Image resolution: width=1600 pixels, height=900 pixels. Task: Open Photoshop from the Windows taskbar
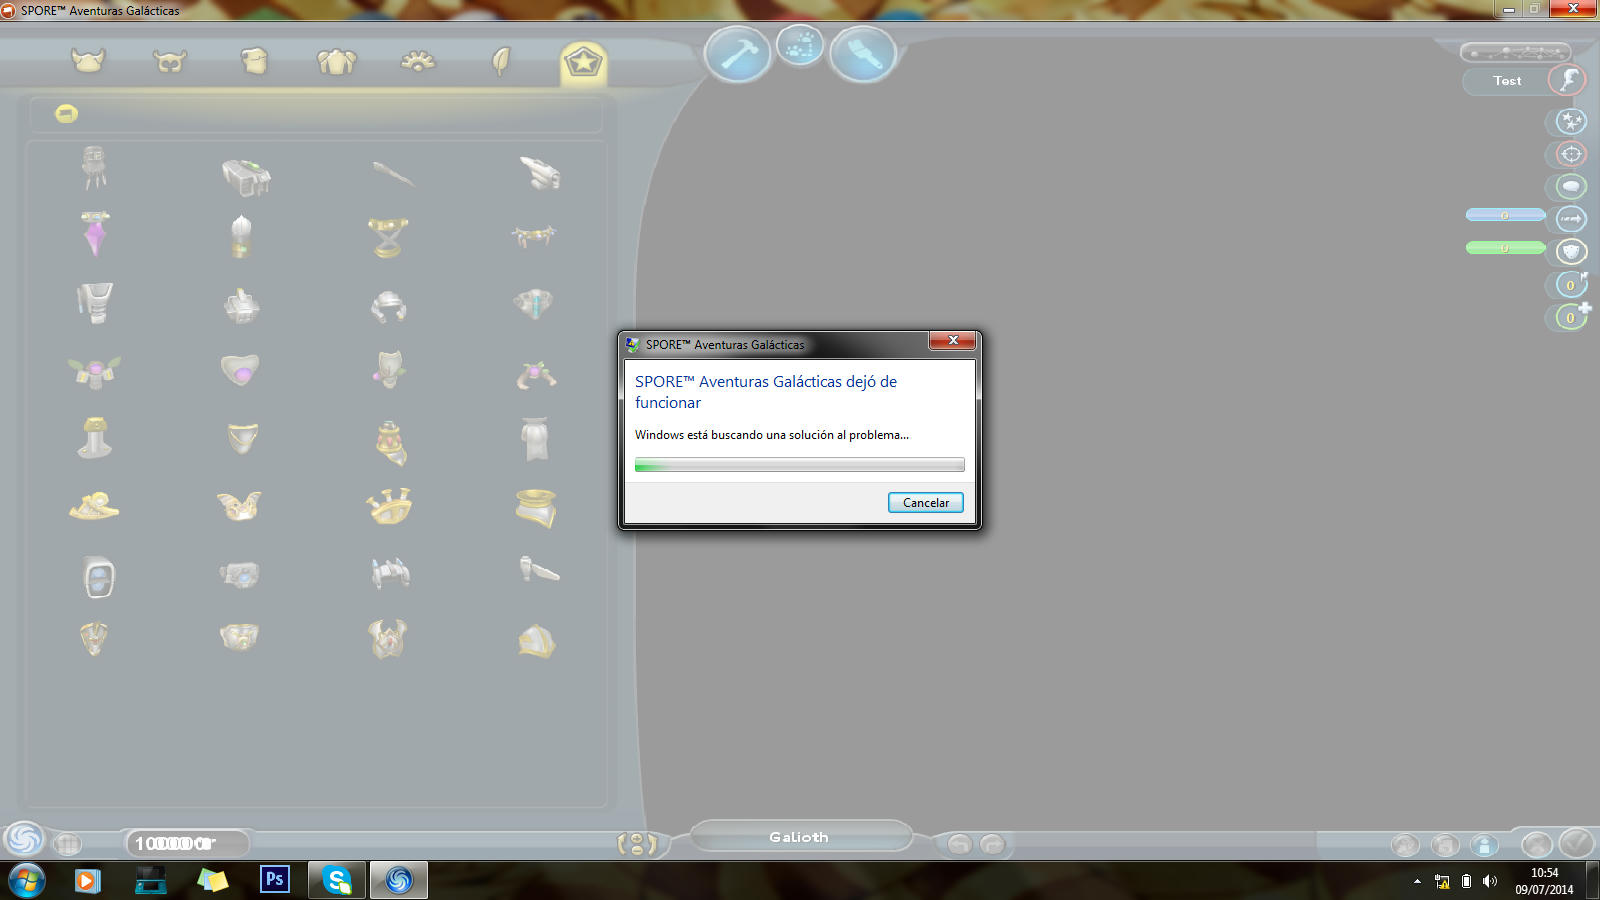coord(274,880)
